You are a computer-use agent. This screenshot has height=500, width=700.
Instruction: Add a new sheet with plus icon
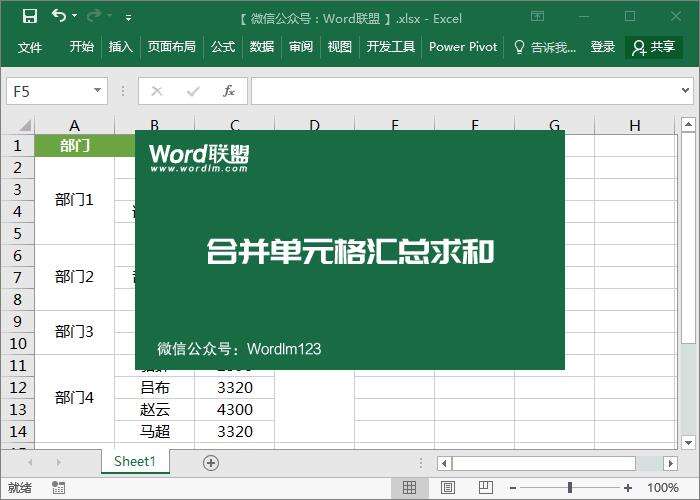tap(211, 463)
